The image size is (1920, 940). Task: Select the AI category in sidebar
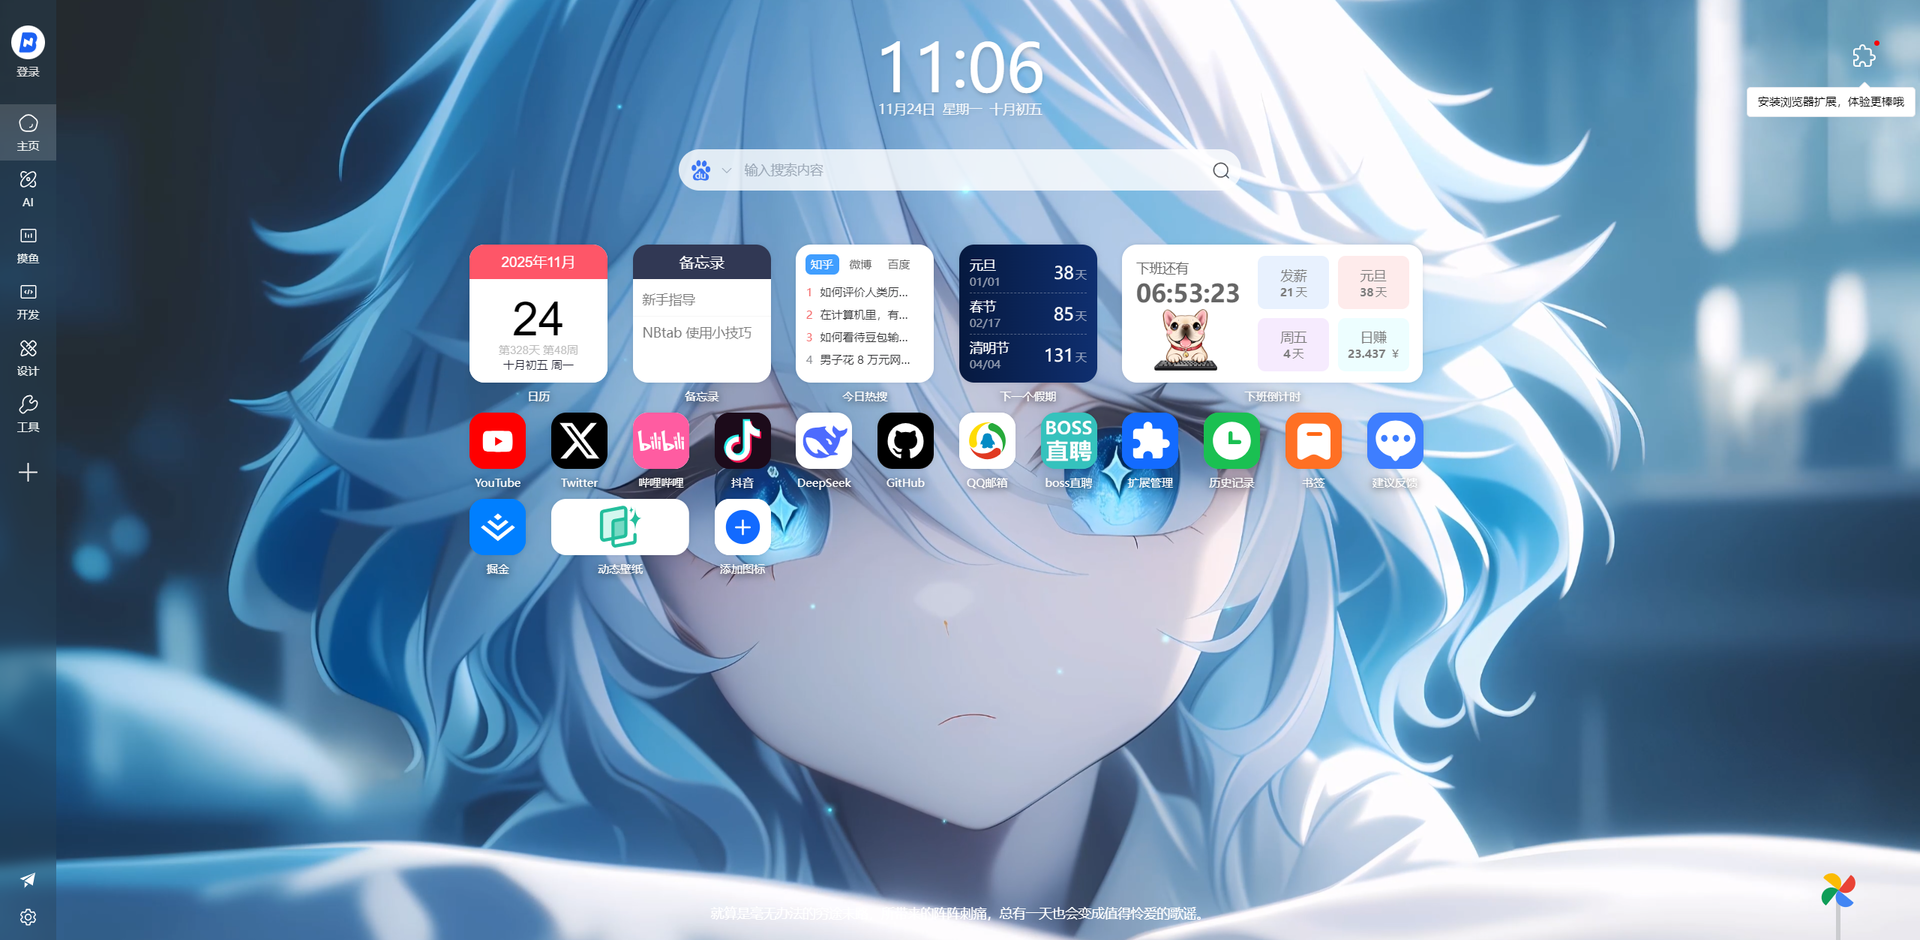click(x=28, y=188)
